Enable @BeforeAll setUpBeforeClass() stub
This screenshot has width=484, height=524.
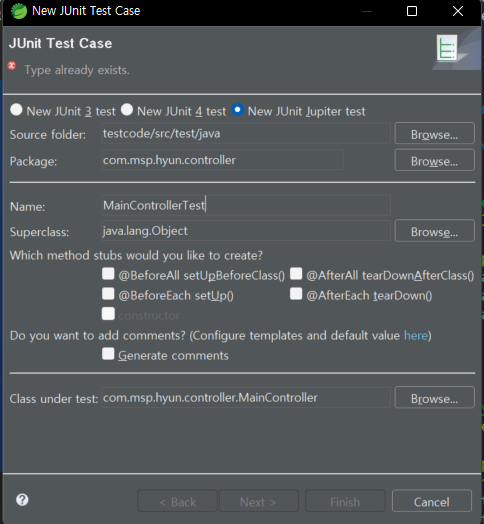(x=108, y=274)
